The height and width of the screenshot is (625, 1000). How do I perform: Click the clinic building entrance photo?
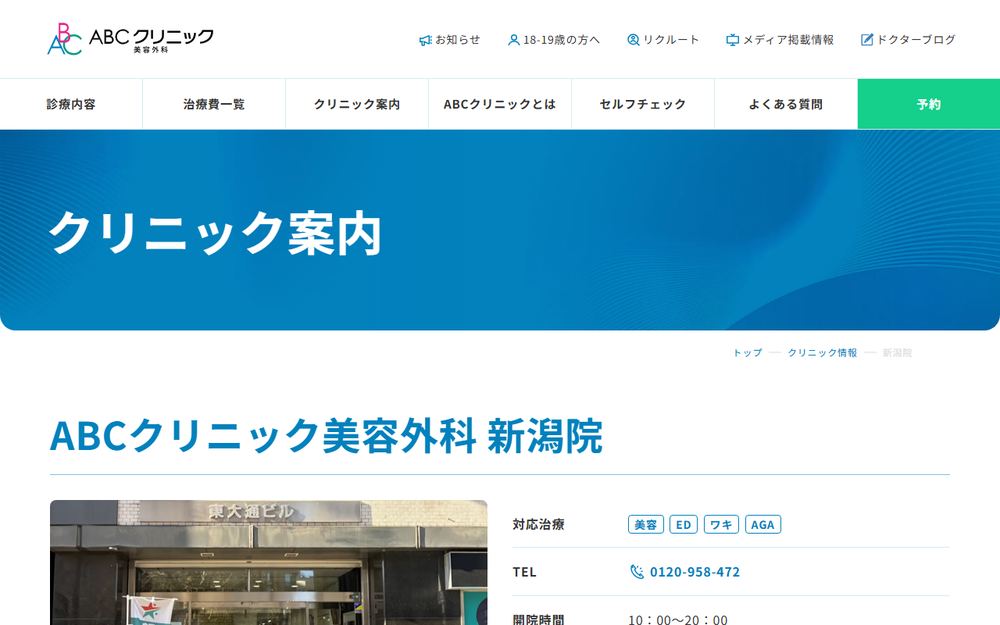point(268,562)
